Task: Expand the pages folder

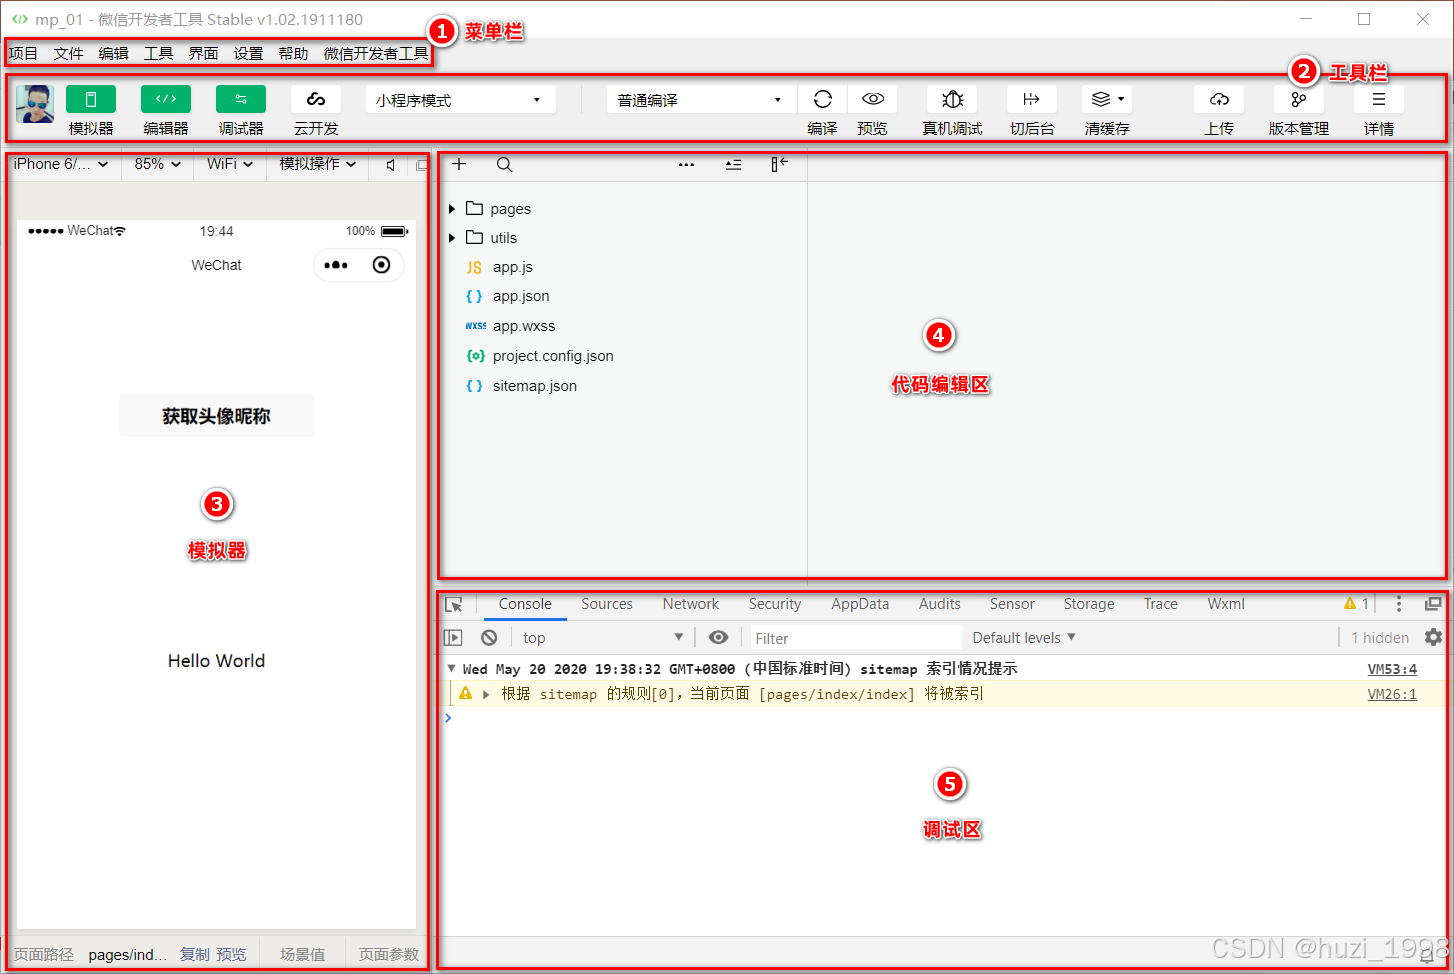Action: (452, 209)
